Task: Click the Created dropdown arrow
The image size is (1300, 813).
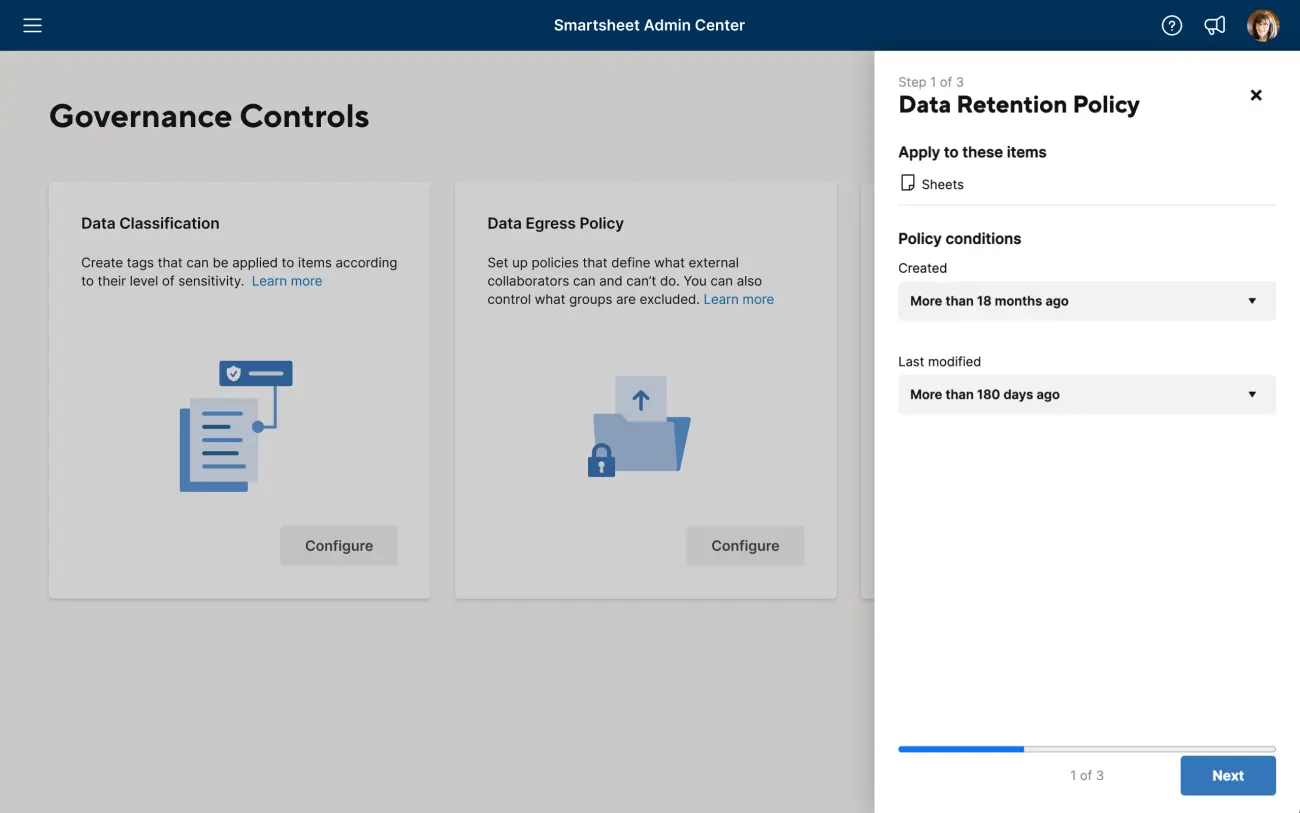Action: 1252,301
